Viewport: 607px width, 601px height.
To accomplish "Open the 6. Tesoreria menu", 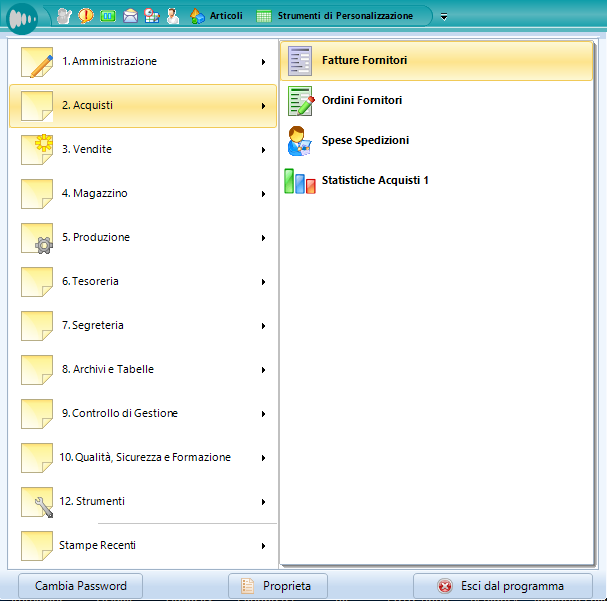I will (x=90, y=282).
